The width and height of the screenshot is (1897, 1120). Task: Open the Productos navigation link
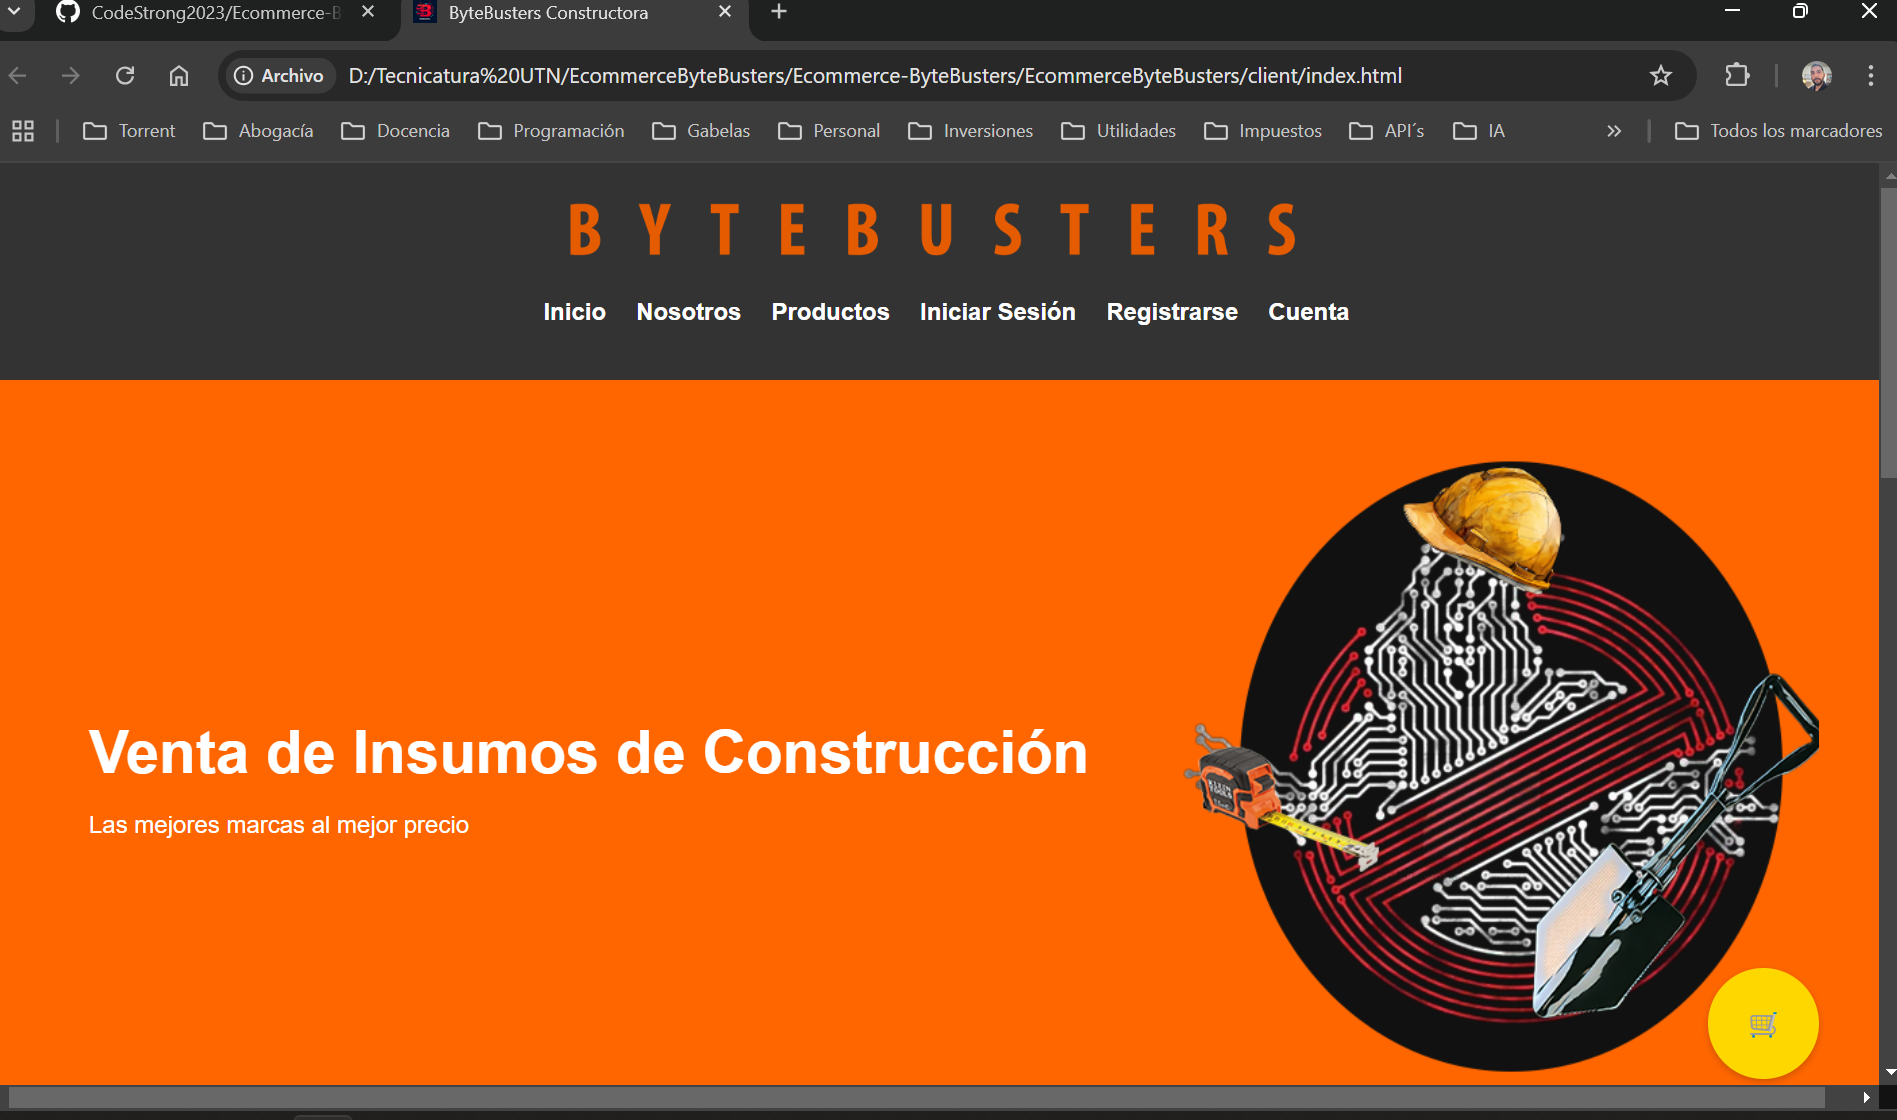(830, 311)
